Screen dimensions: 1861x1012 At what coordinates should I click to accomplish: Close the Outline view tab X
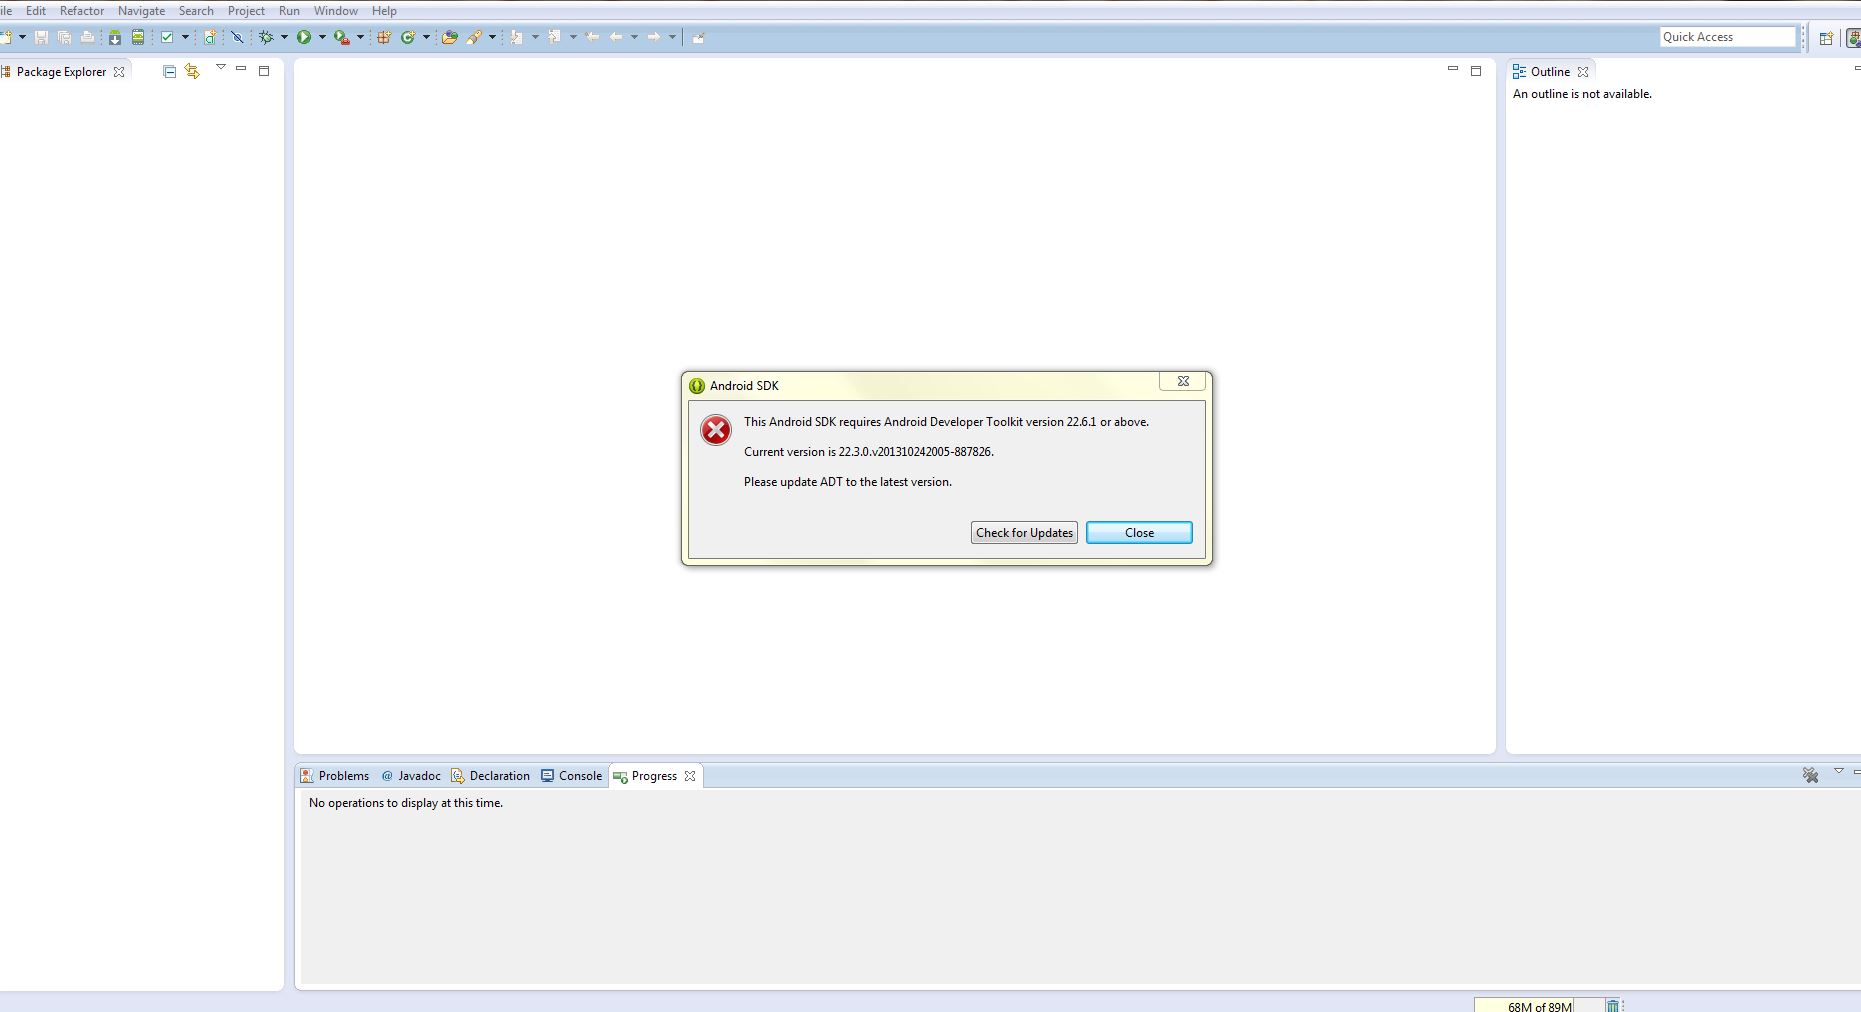[1583, 72]
